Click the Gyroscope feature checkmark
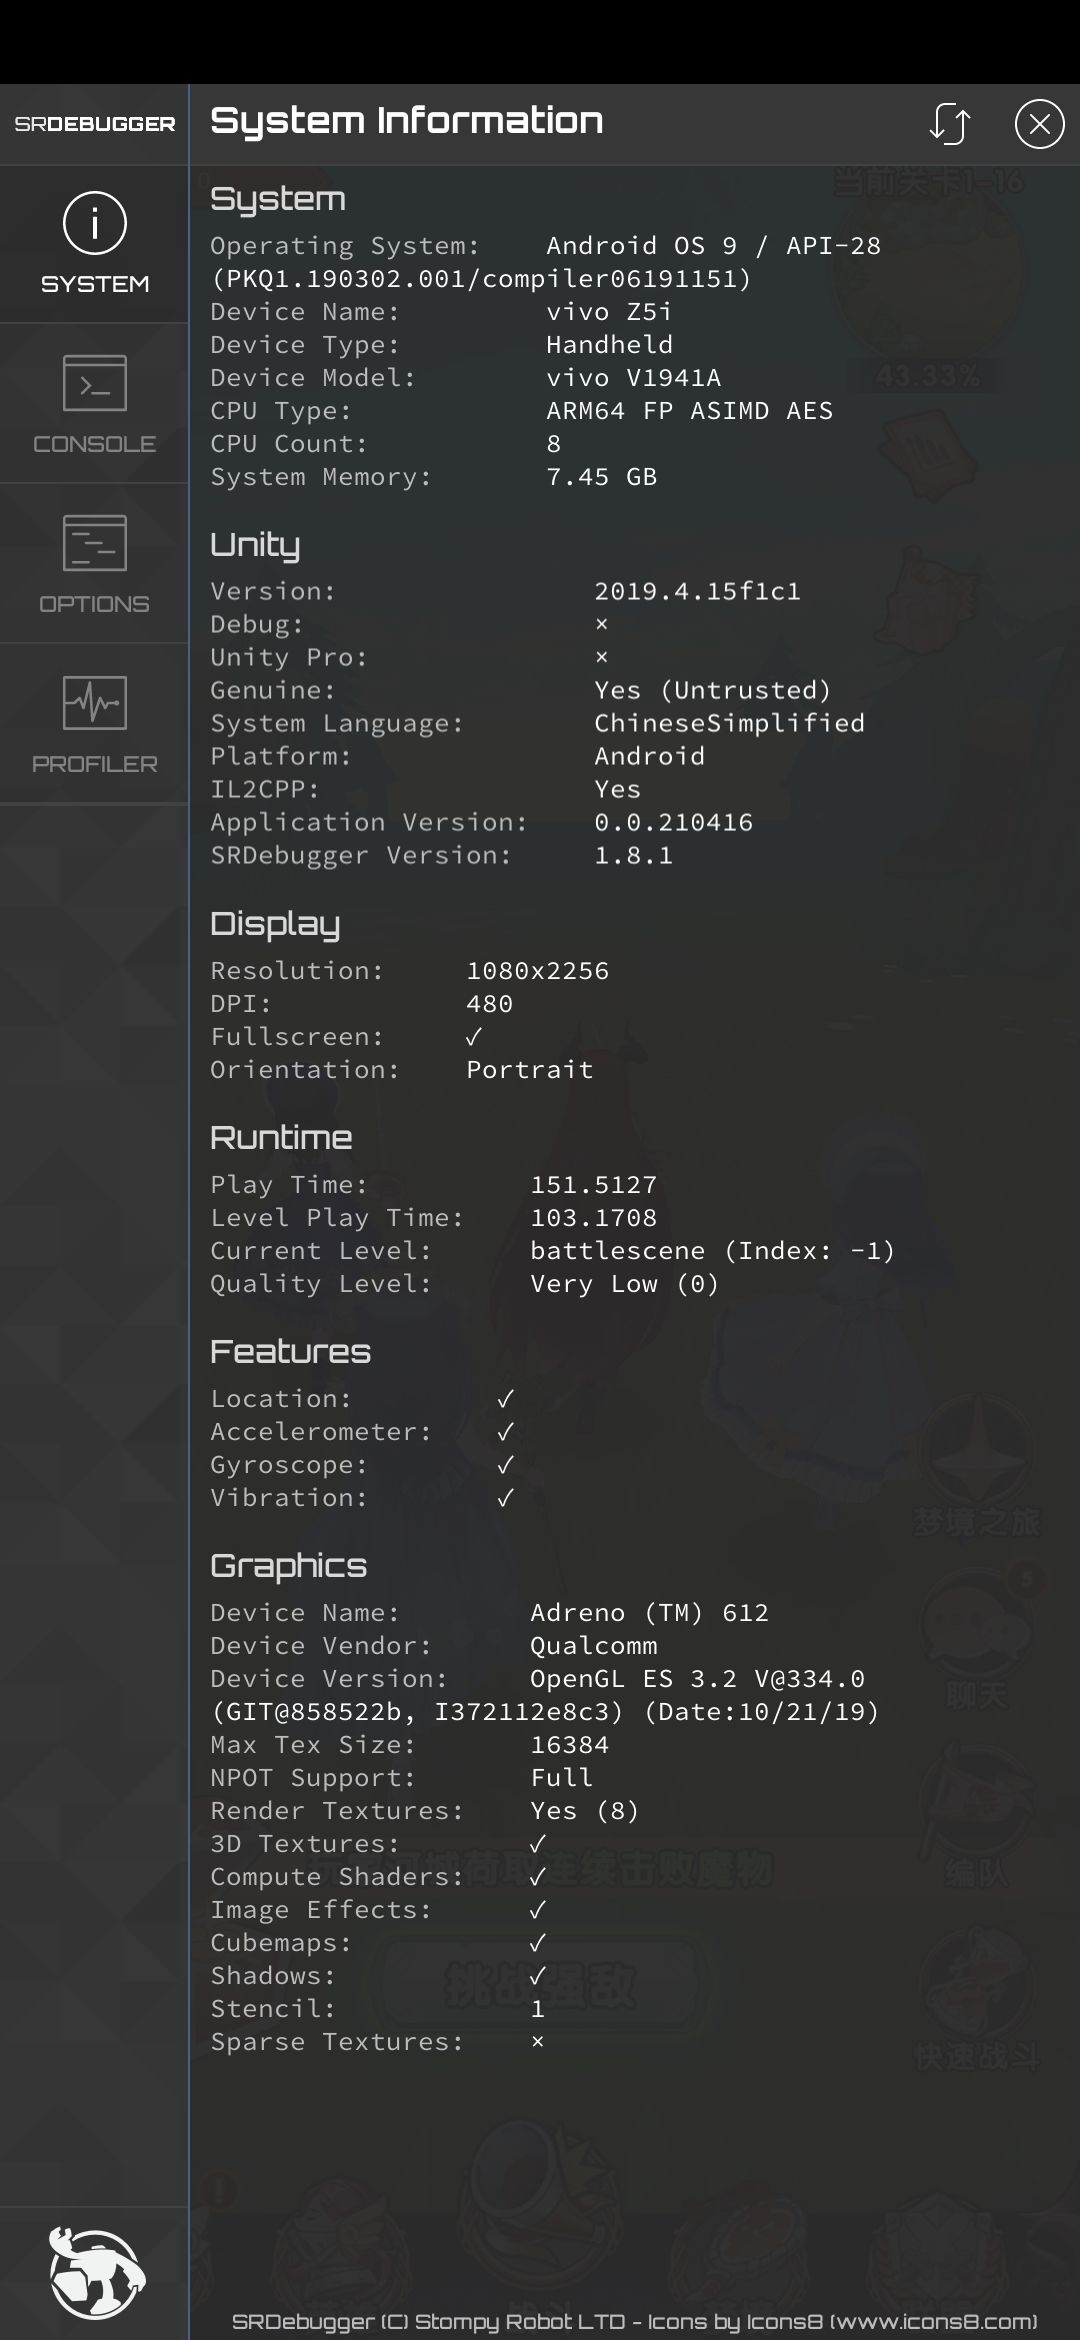The width and height of the screenshot is (1080, 2340). coord(506,1465)
